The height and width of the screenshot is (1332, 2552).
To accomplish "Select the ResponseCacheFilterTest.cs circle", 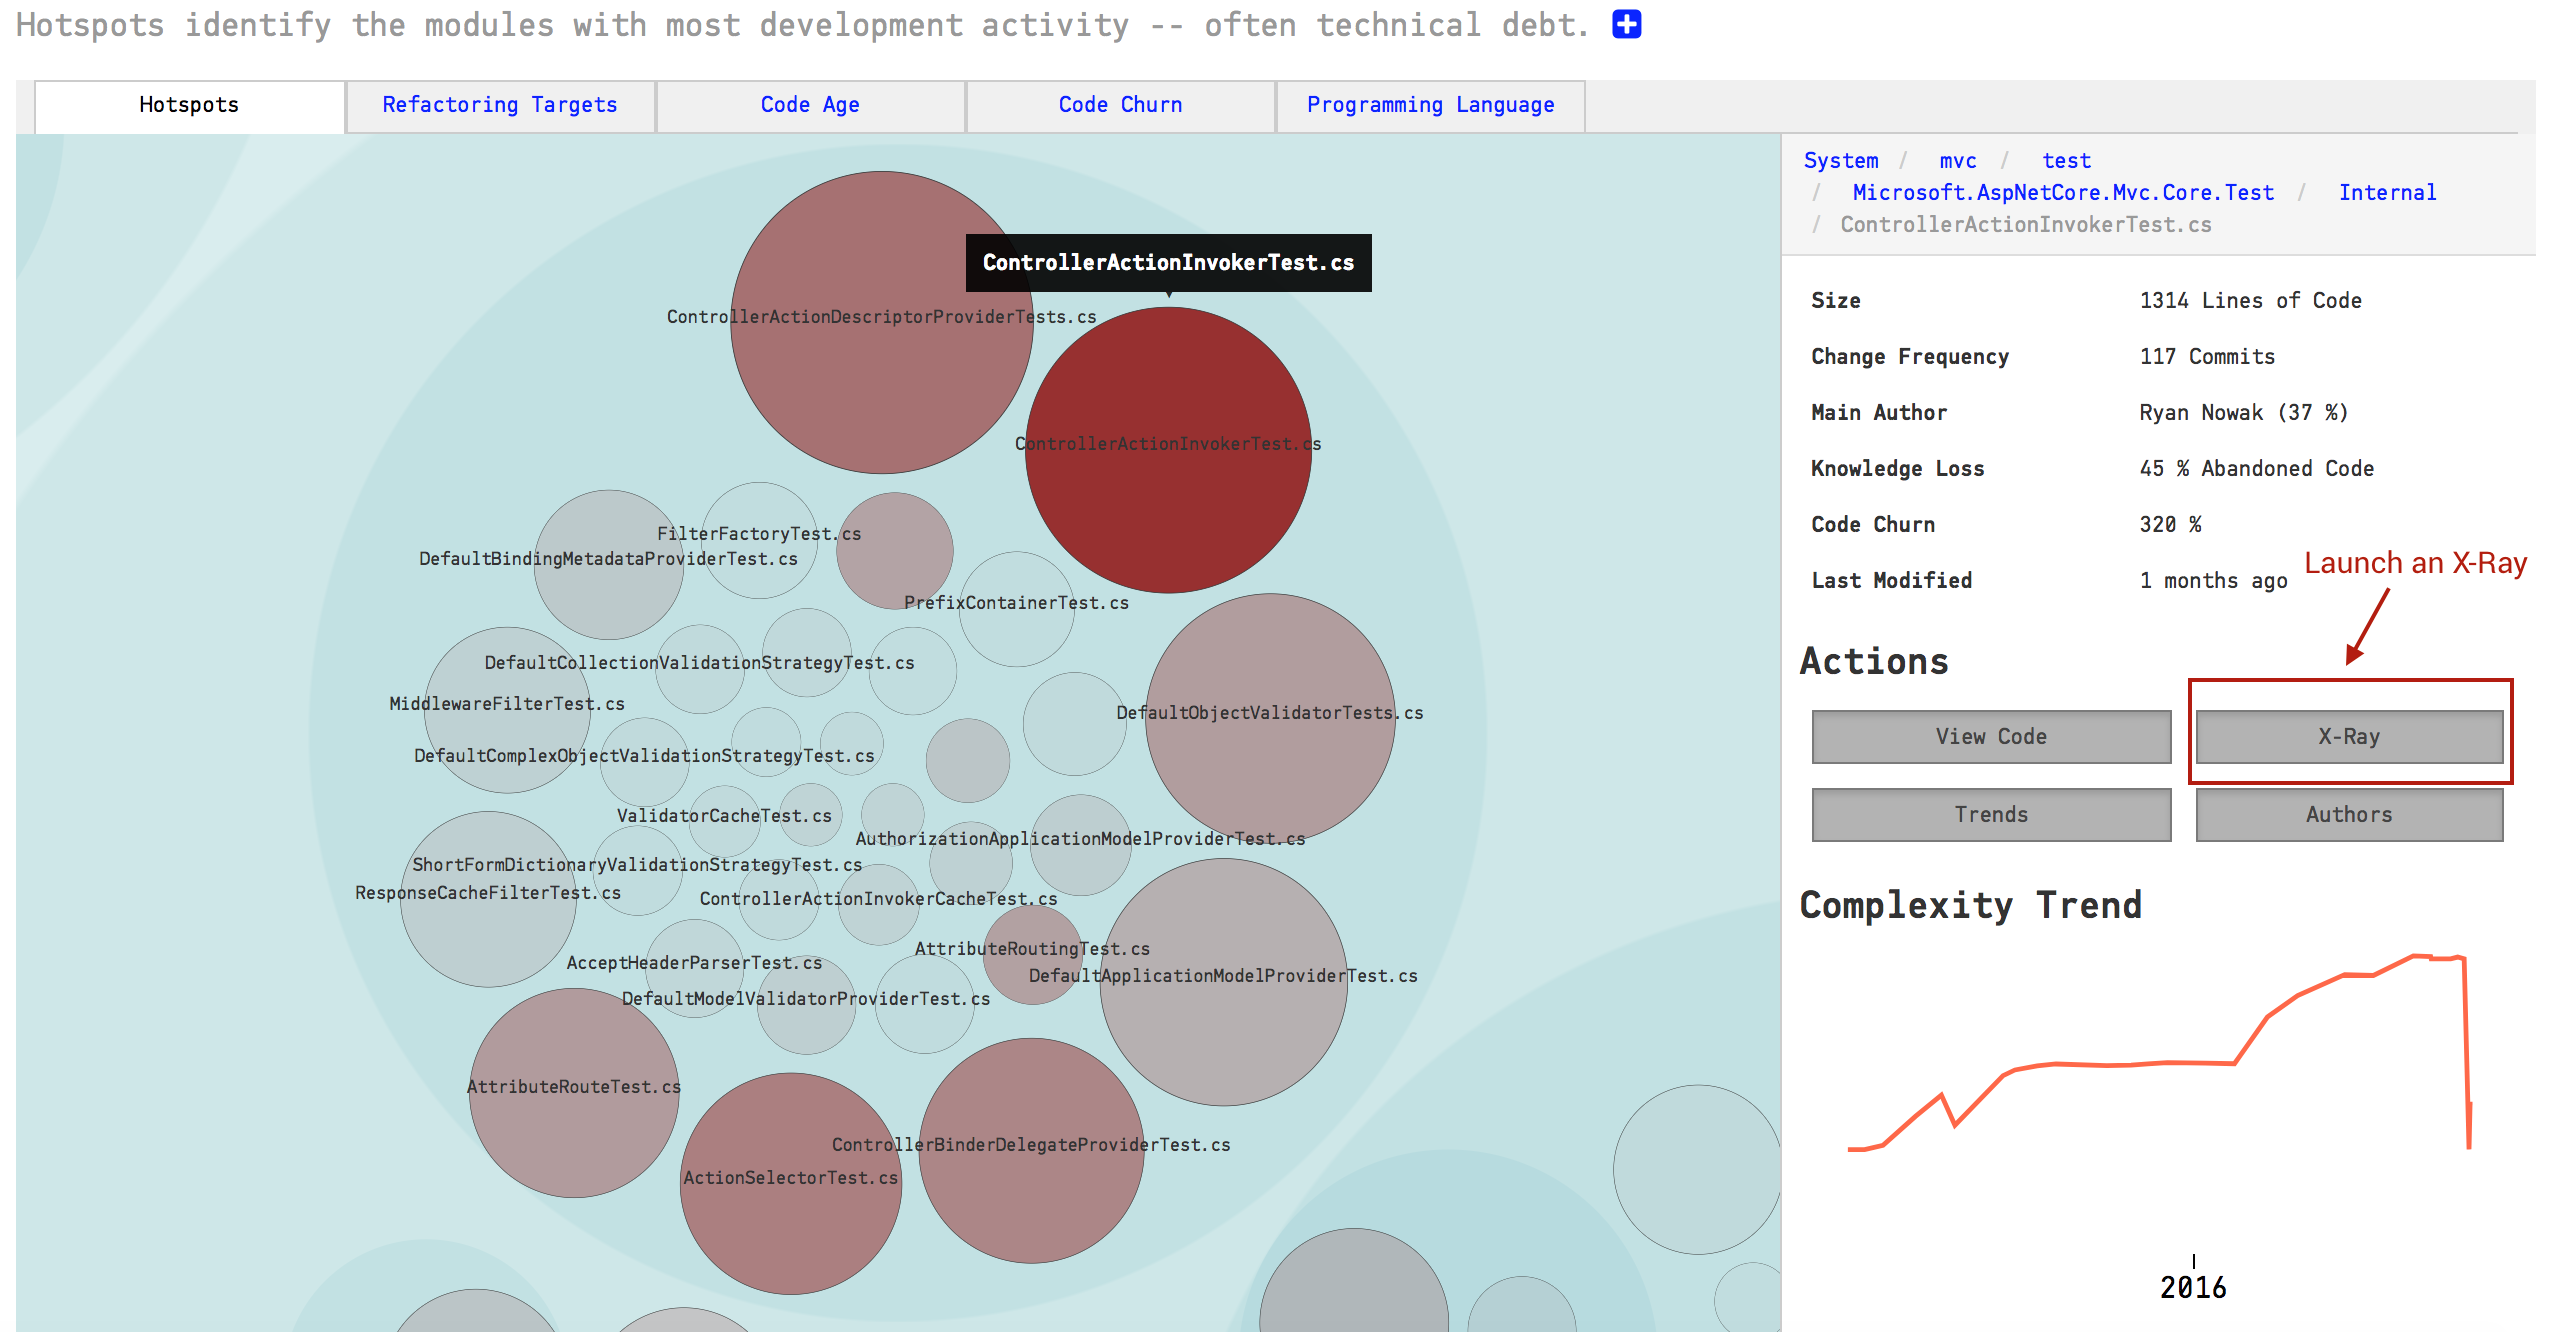I will (488, 899).
